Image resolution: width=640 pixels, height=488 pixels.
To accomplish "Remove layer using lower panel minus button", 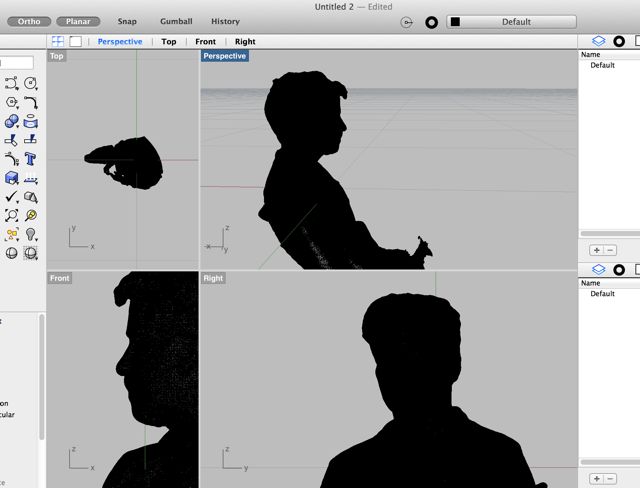I will (x=610, y=479).
